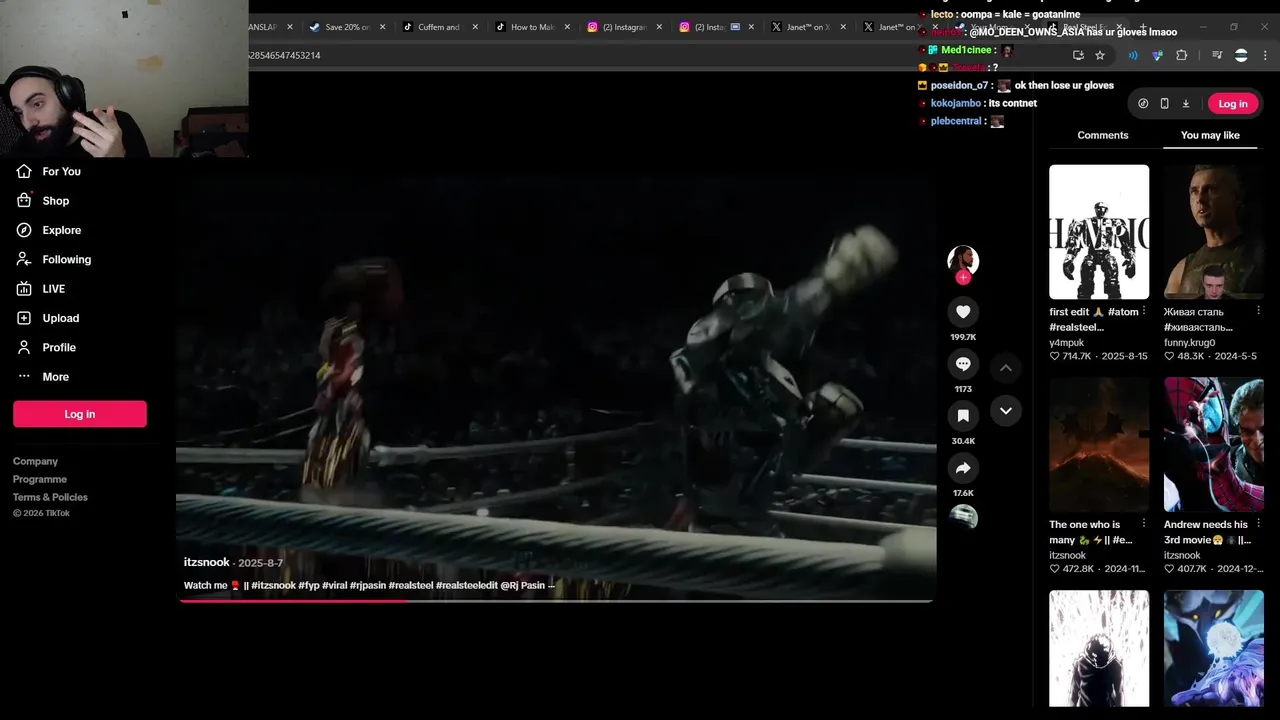Go to previous video with up chevron

(x=1006, y=368)
